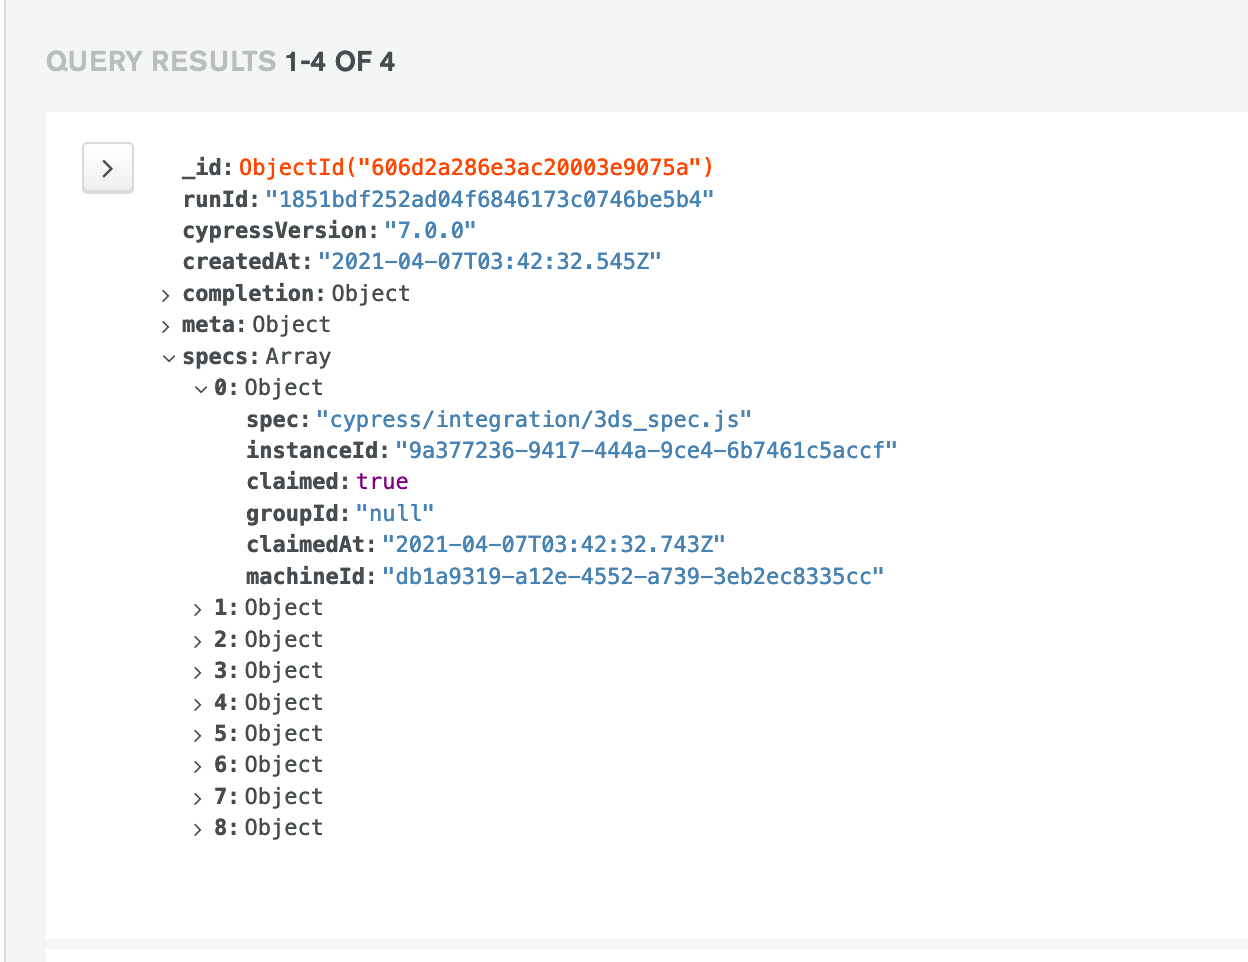Expand the 2: Object entry
The height and width of the screenshot is (962, 1248).
[198, 641]
